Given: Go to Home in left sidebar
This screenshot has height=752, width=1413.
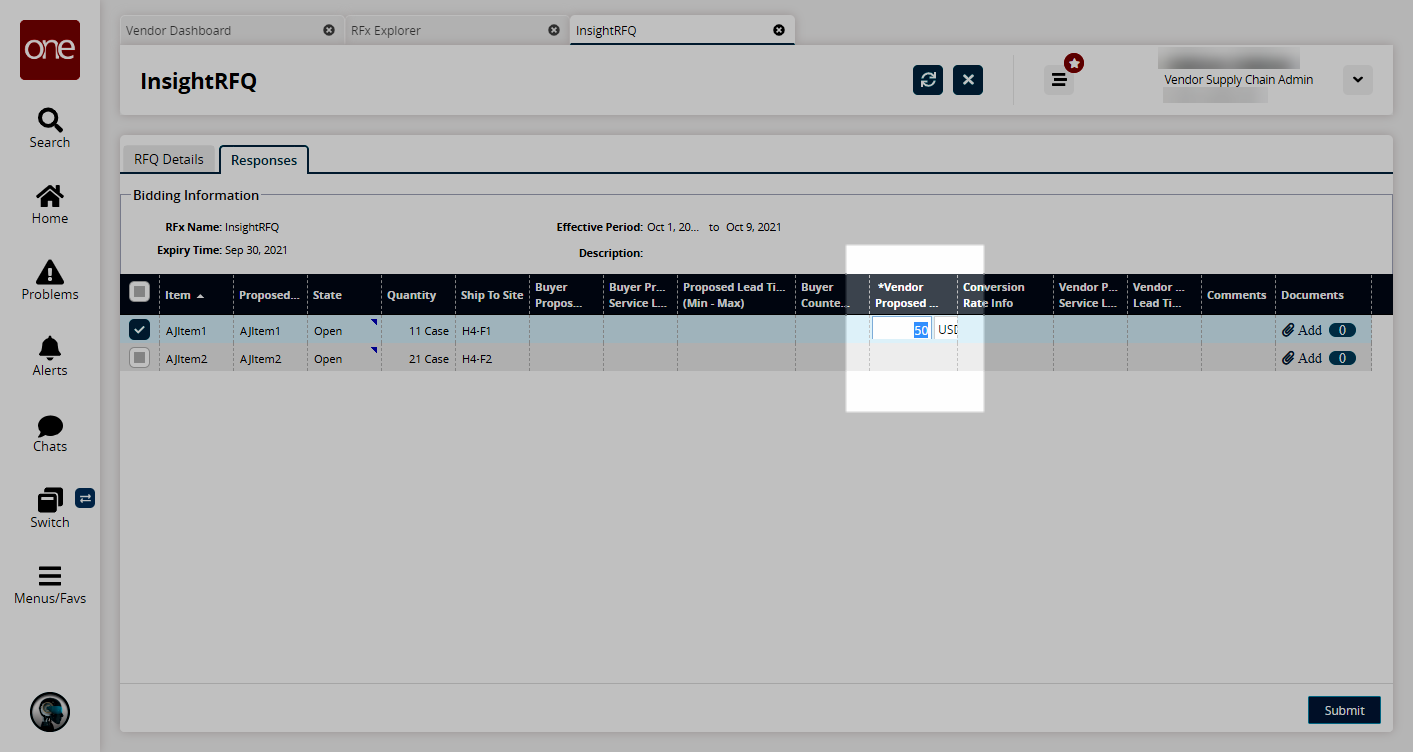Looking at the screenshot, I should [x=49, y=197].
